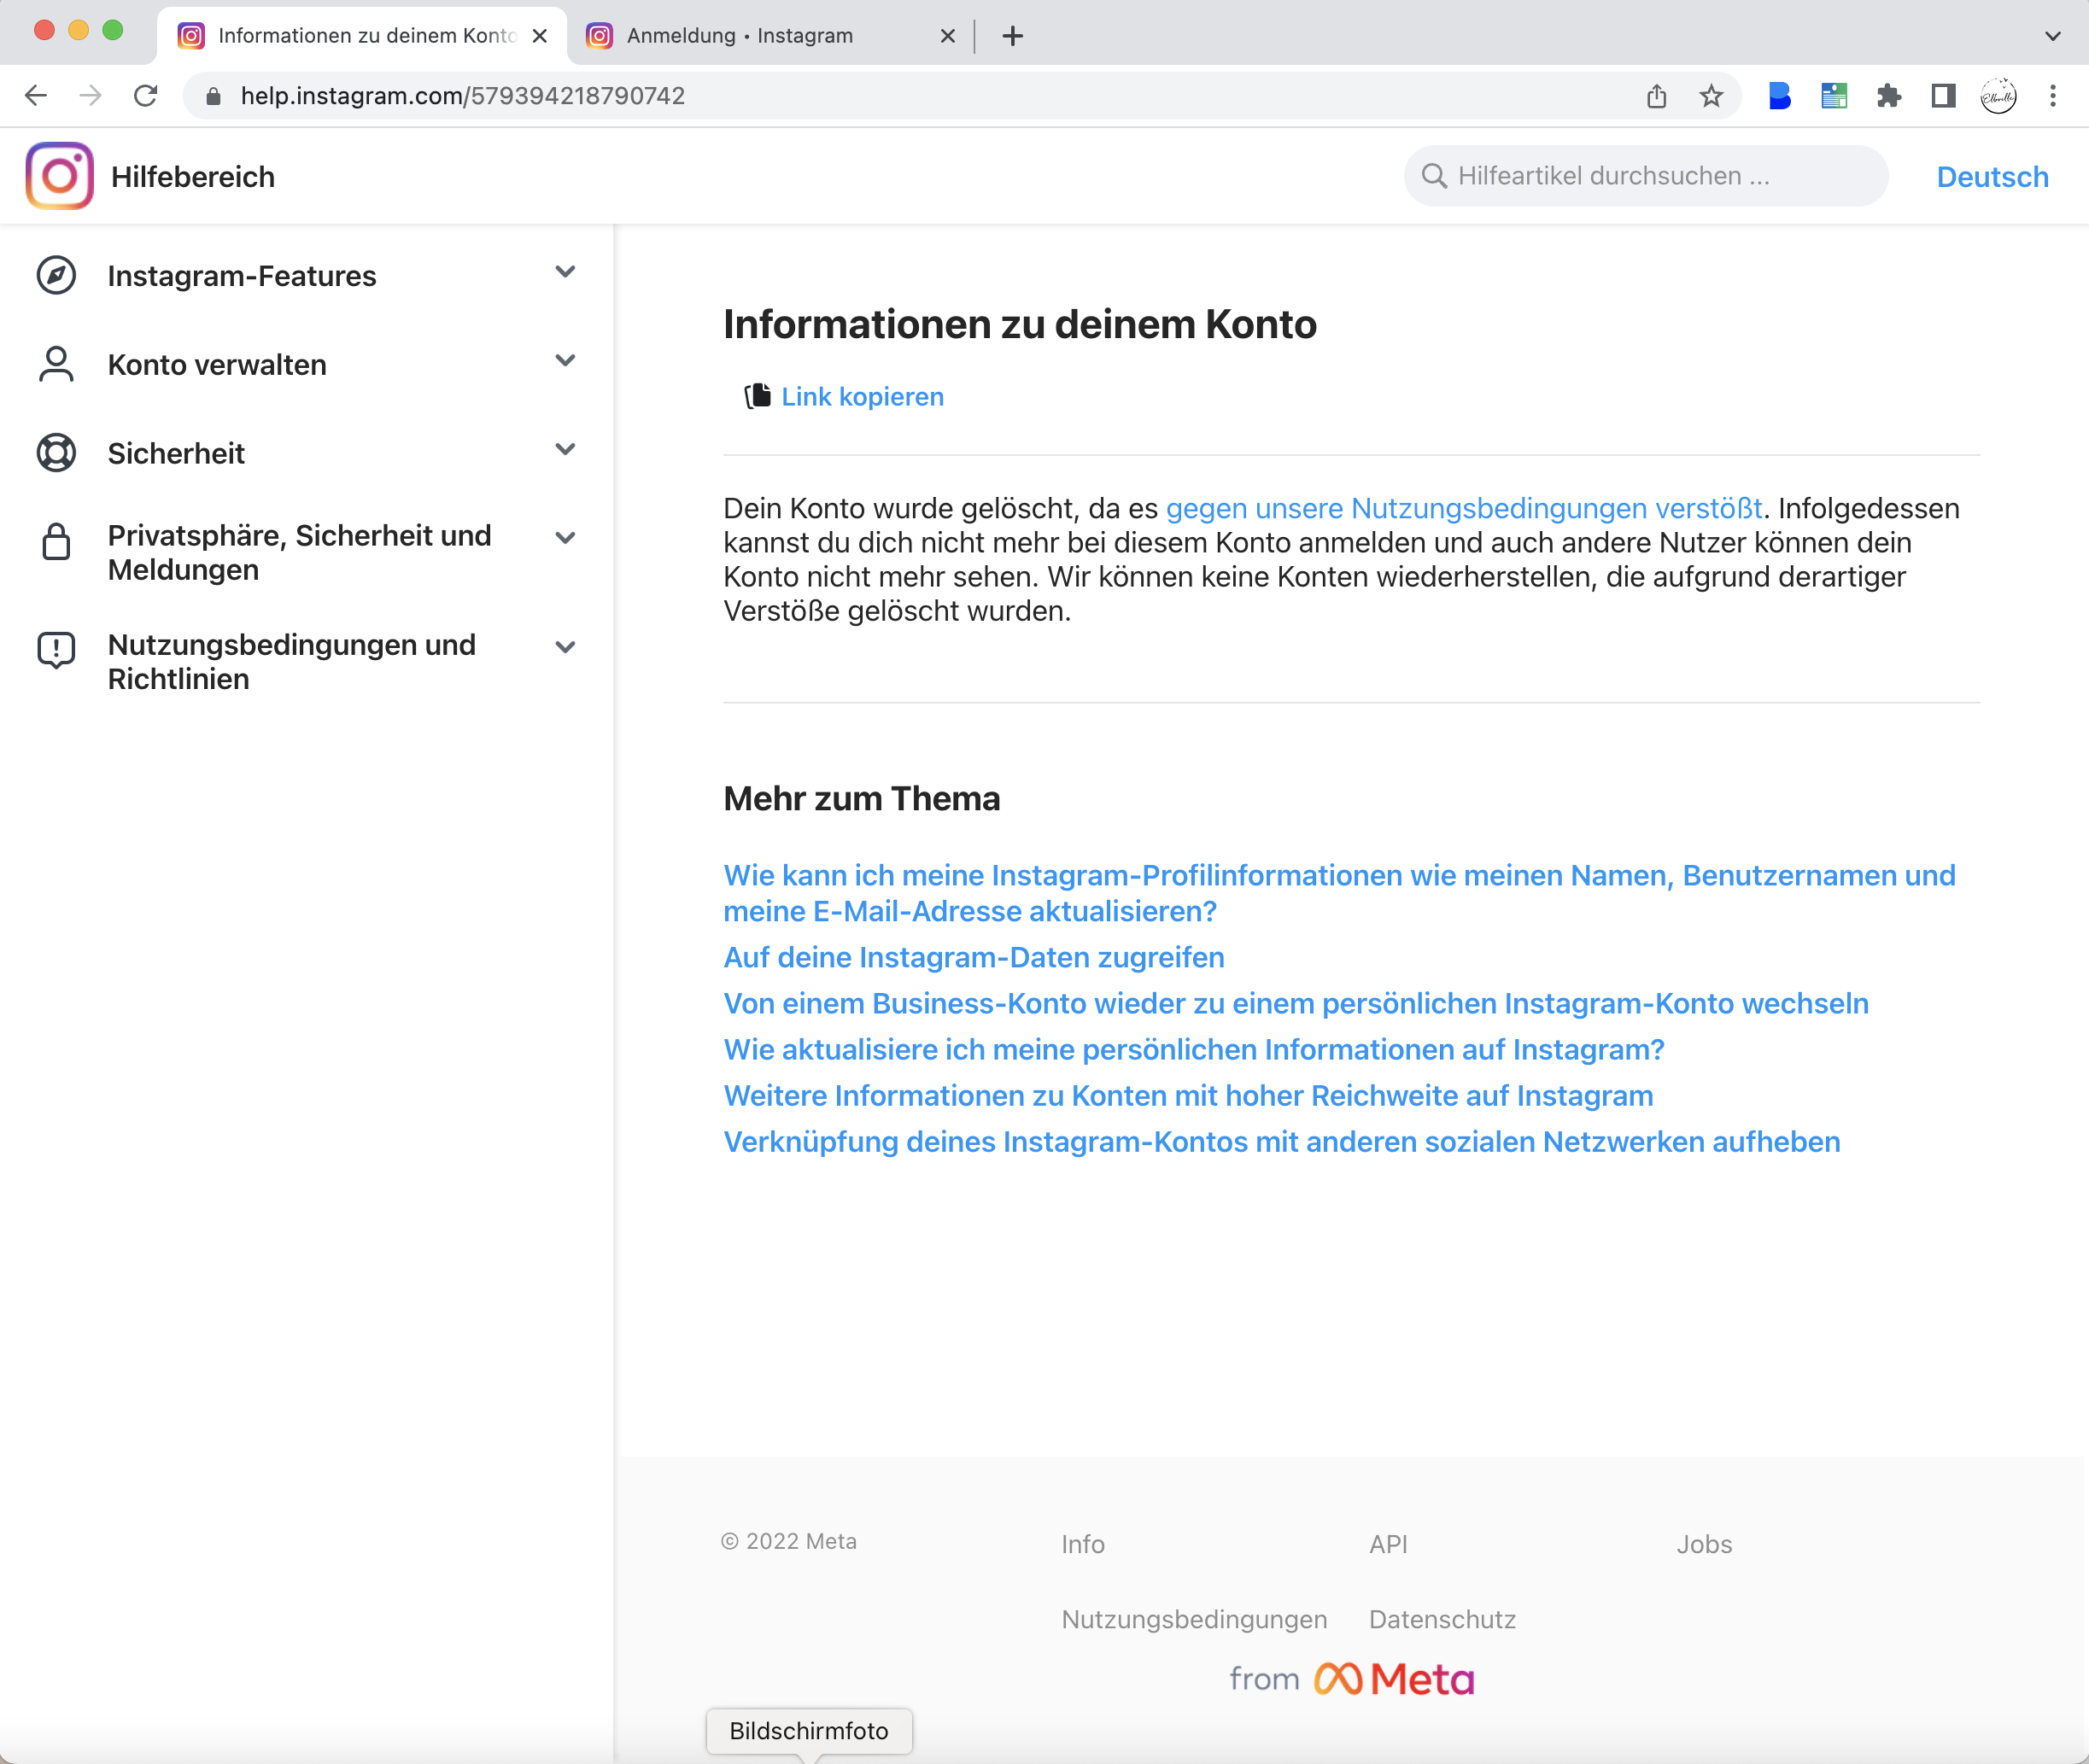Click the browser address bar URL
The width and height of the screenshot is (2089, 1764).
463,96
